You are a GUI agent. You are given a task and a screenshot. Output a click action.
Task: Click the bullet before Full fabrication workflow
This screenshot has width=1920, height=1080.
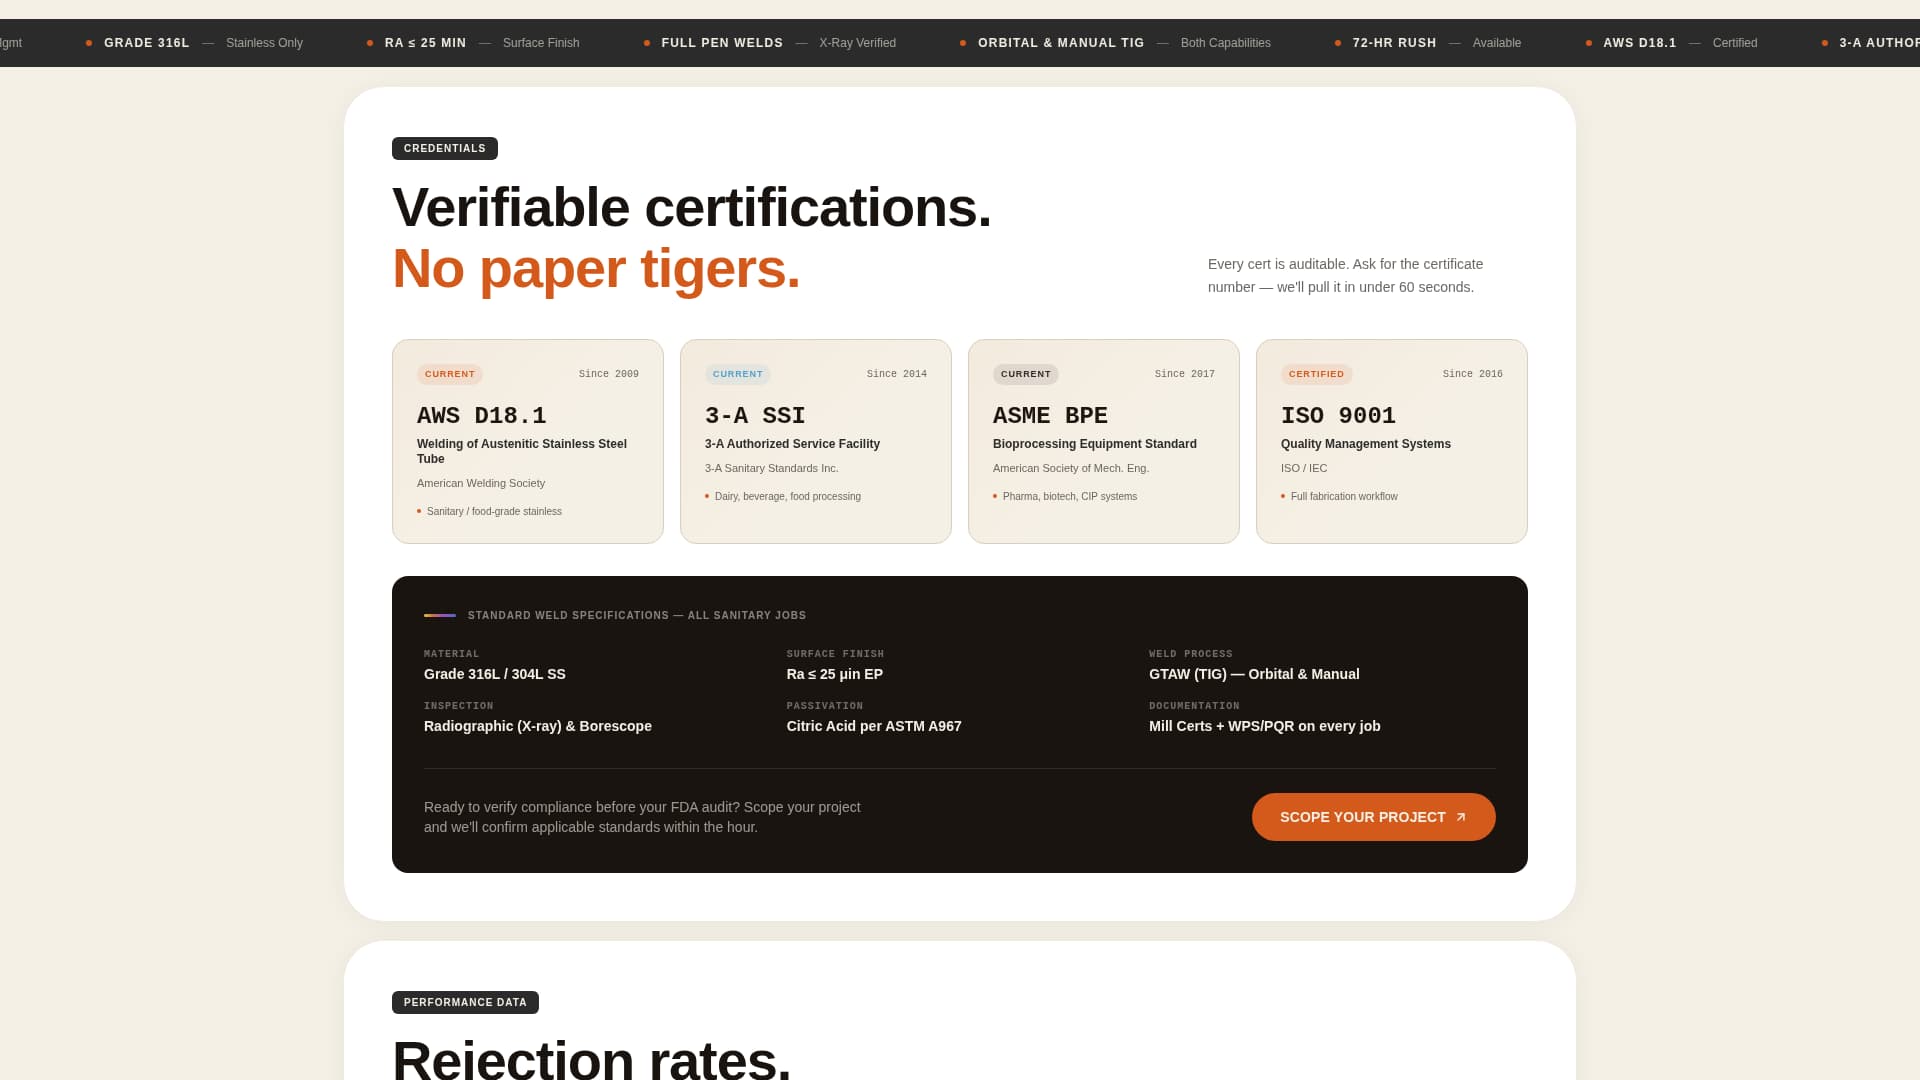coord(1283,496)
